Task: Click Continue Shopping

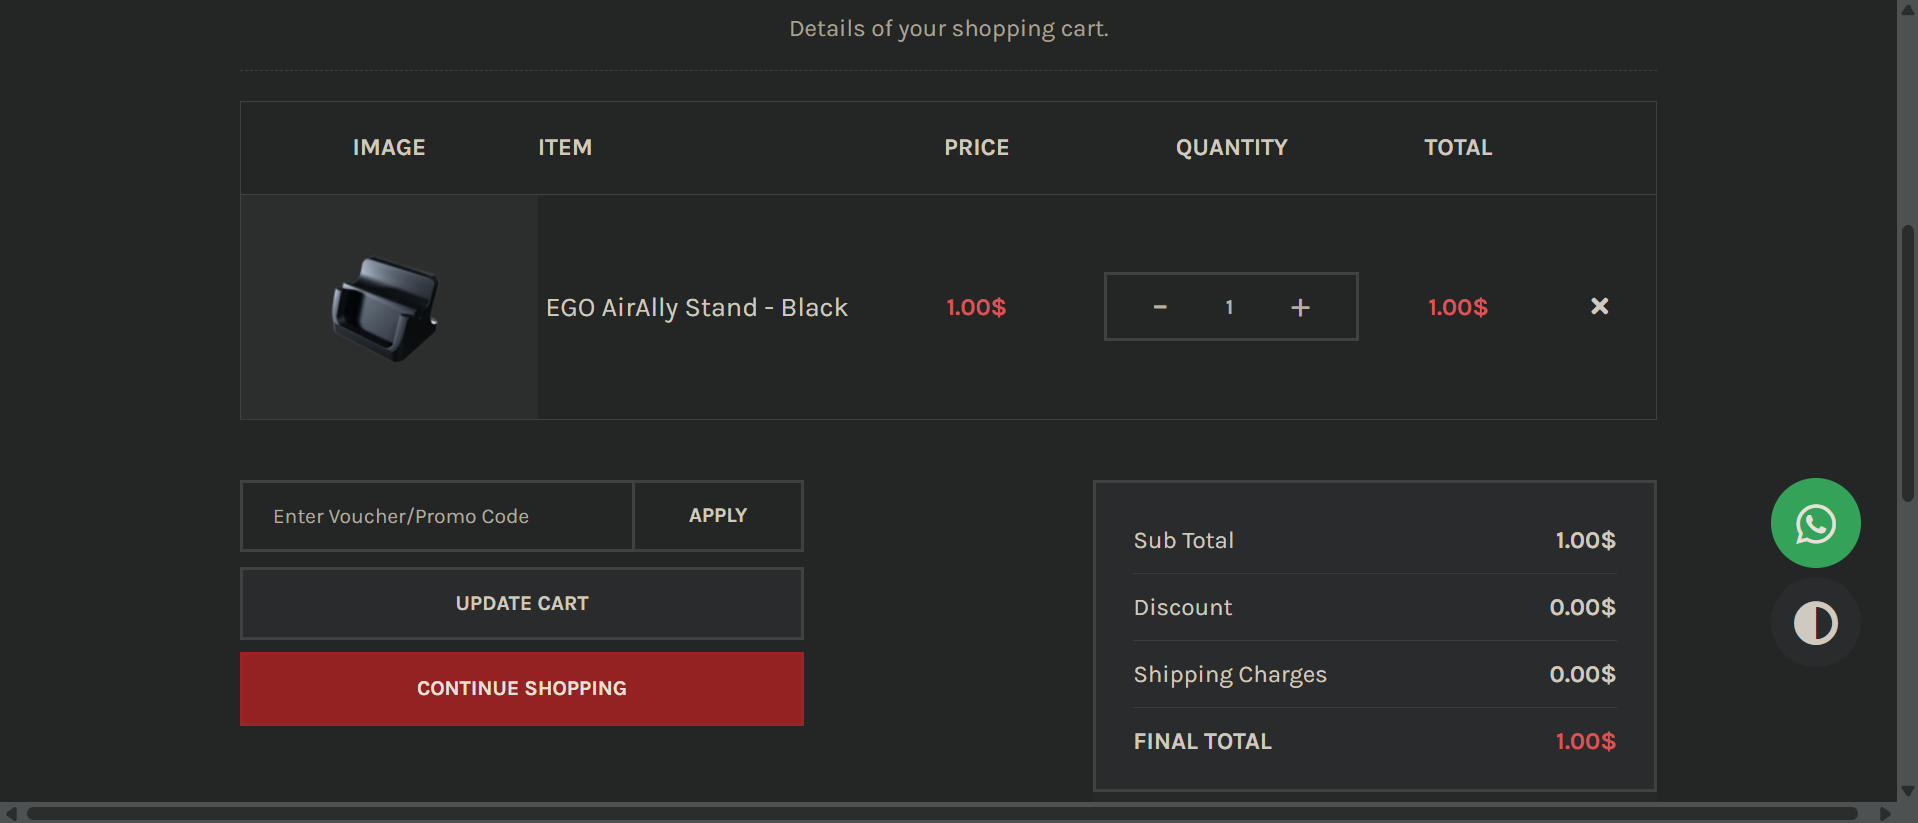Action: pyautogui.click(x=521, y=689)
